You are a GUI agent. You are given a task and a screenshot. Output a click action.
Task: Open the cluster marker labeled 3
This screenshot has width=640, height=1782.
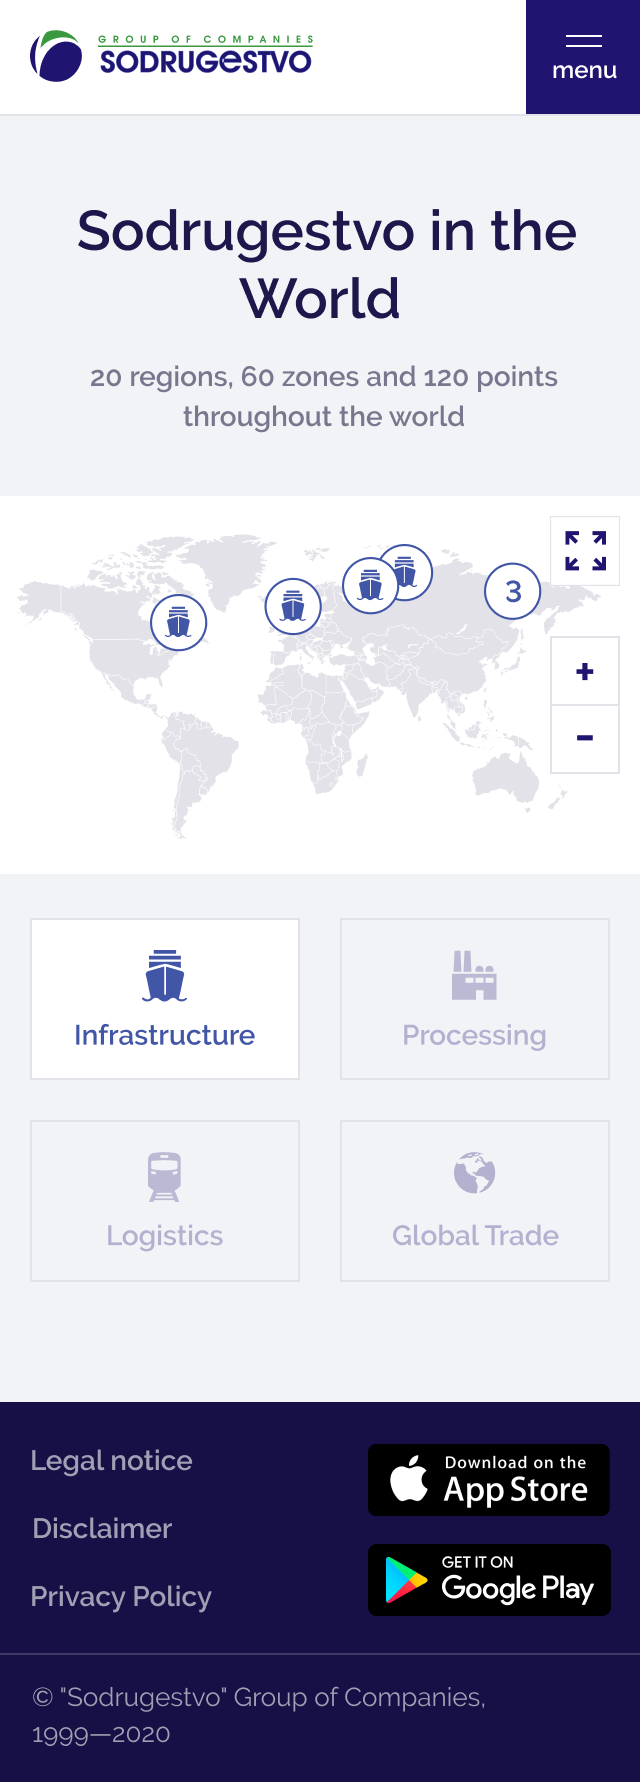coord(513,591)
